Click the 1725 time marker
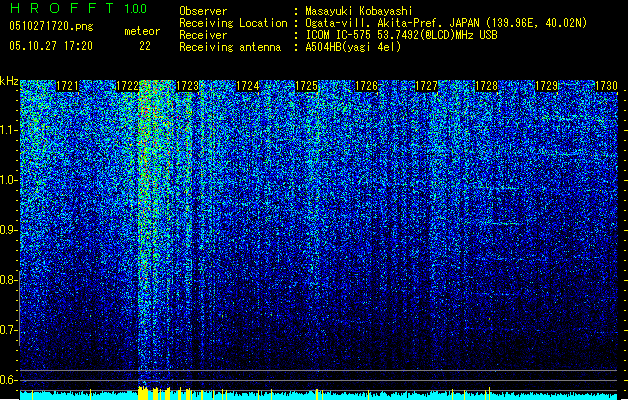 (306, 86)
